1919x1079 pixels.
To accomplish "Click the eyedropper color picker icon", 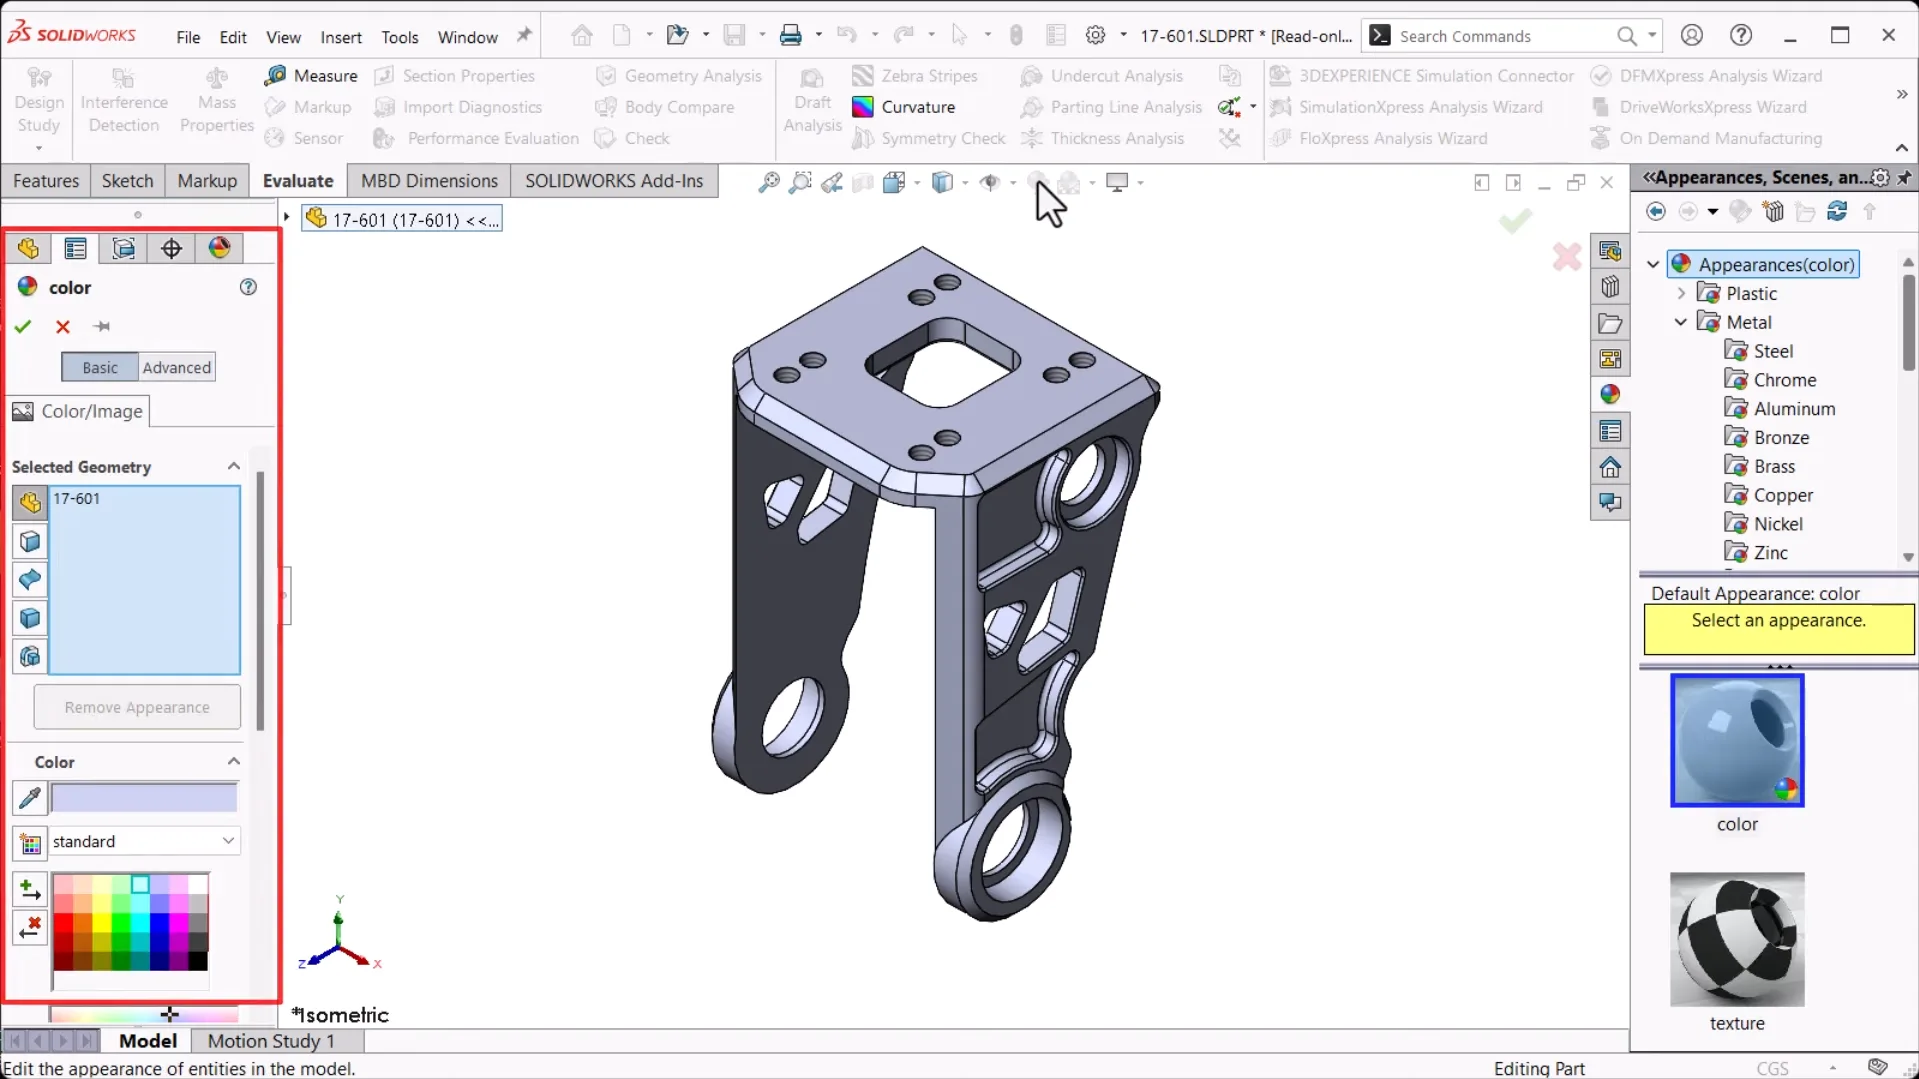I will [30, 798].
